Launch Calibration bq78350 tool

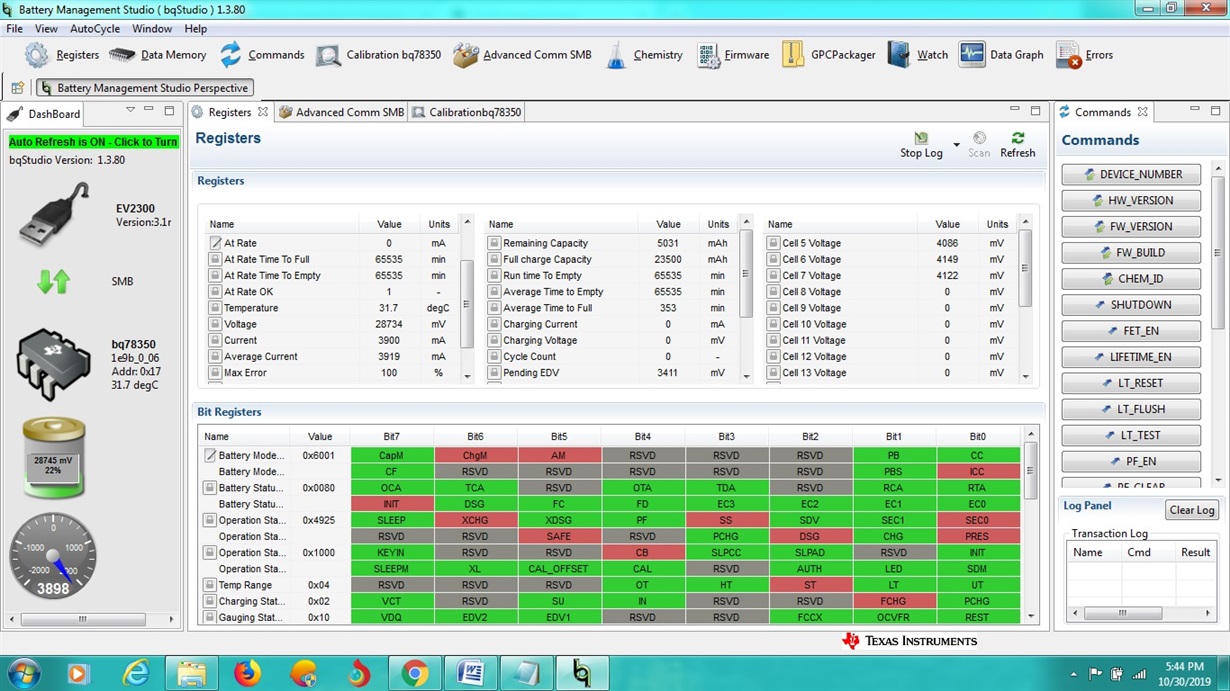[378, 55]
